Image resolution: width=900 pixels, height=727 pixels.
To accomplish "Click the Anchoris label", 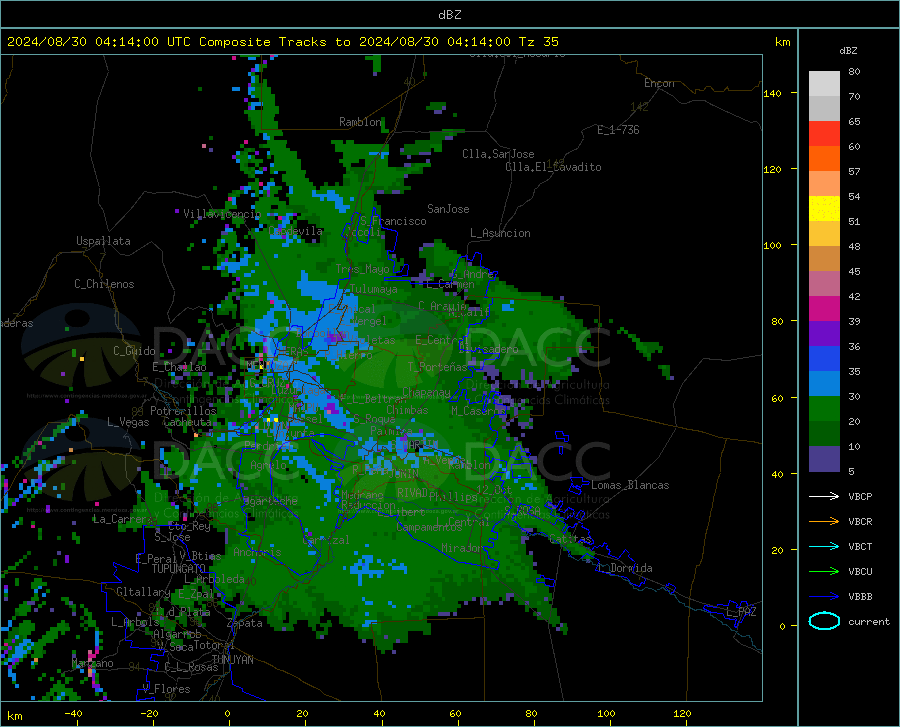I will point(257,552).
